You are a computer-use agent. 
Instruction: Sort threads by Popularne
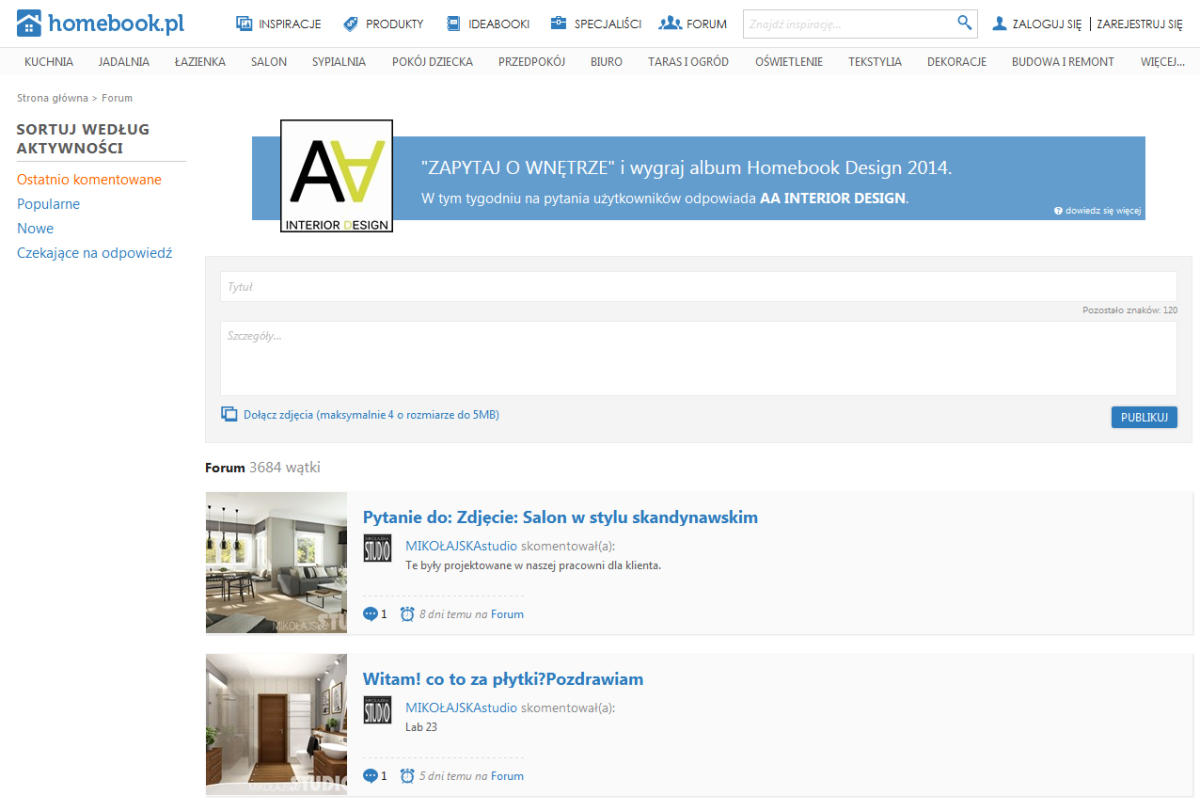pos(48,204)
